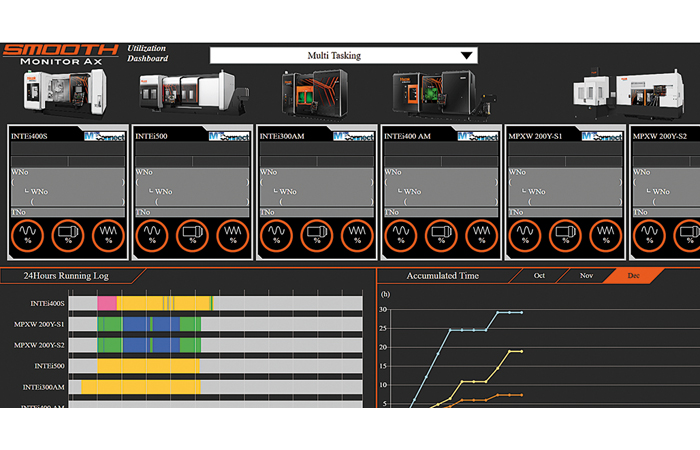Click MPXW 200Y-S2 row label in running log
Viewport: 700px width, 450px height.
(39, 345)
